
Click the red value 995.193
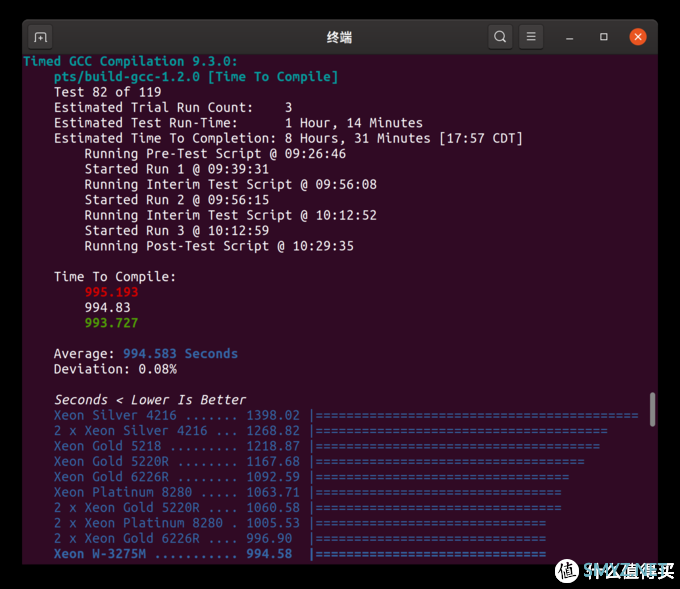pos(111,292)
